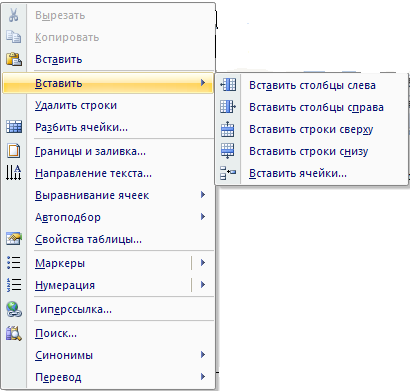Viewport: 411px width, 391px height.
Task: Click the hyperlink globe icon
Action: [14, 309]
